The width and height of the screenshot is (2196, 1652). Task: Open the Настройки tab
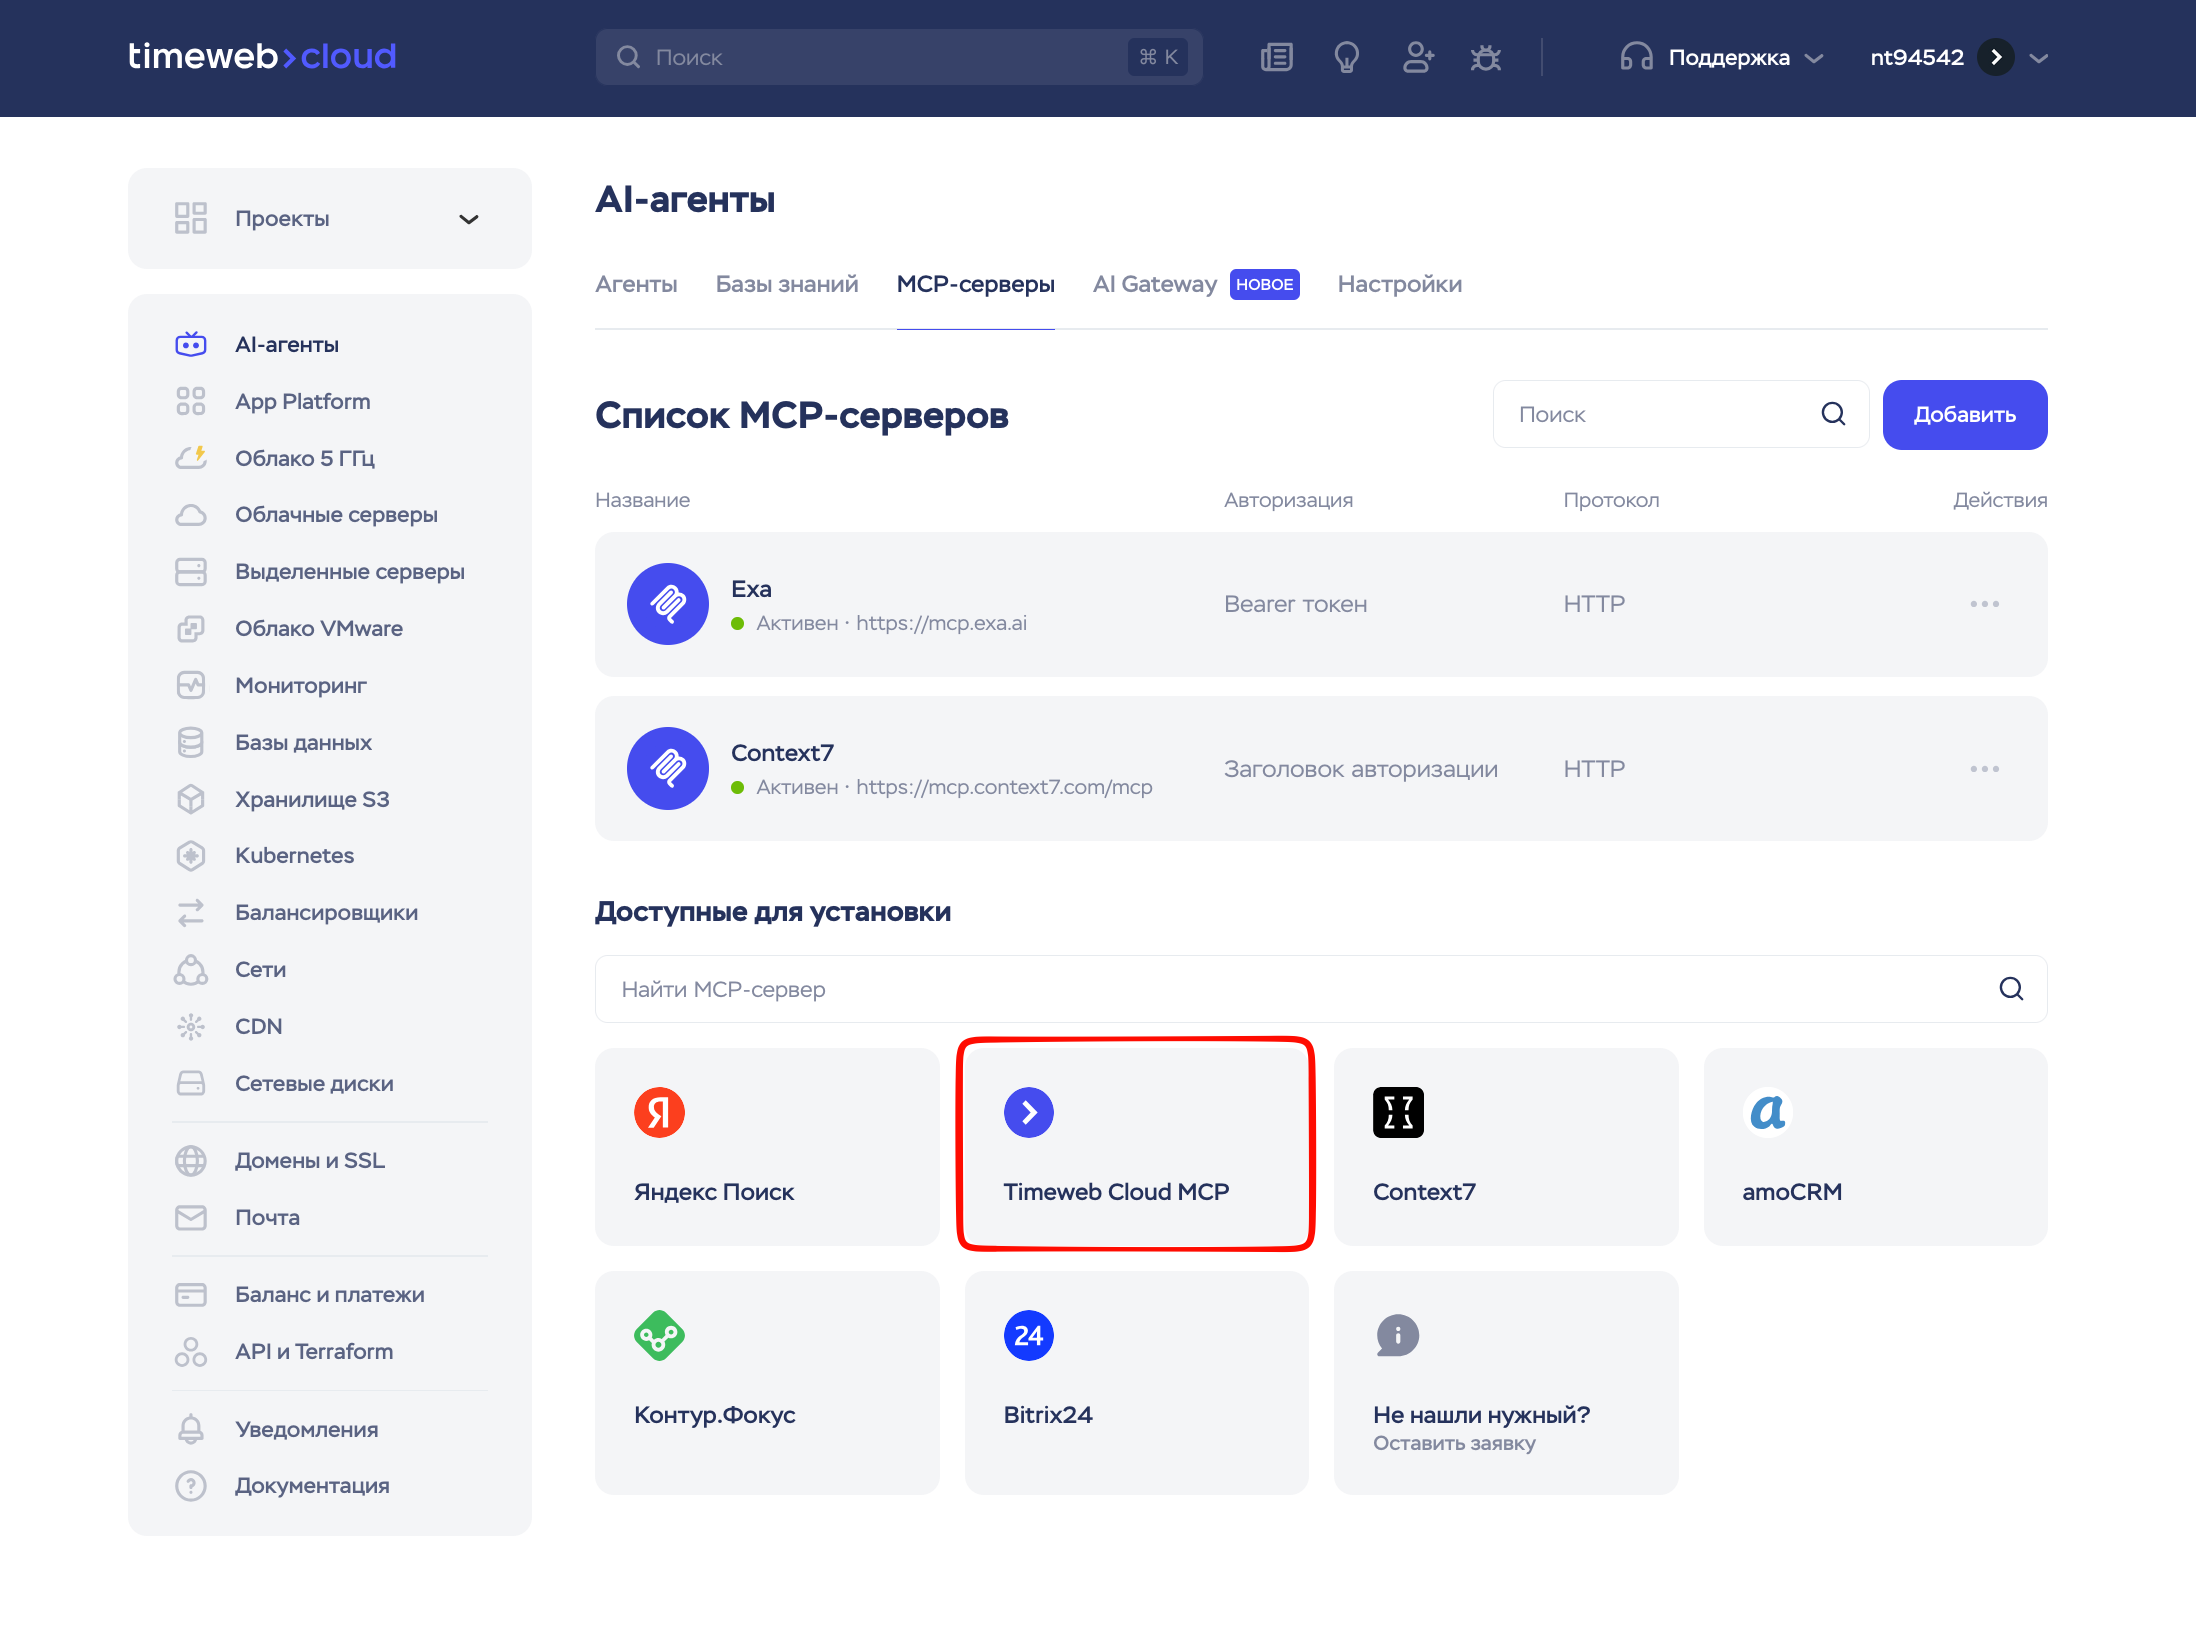pyautogui.click(x=1399, y=284)
